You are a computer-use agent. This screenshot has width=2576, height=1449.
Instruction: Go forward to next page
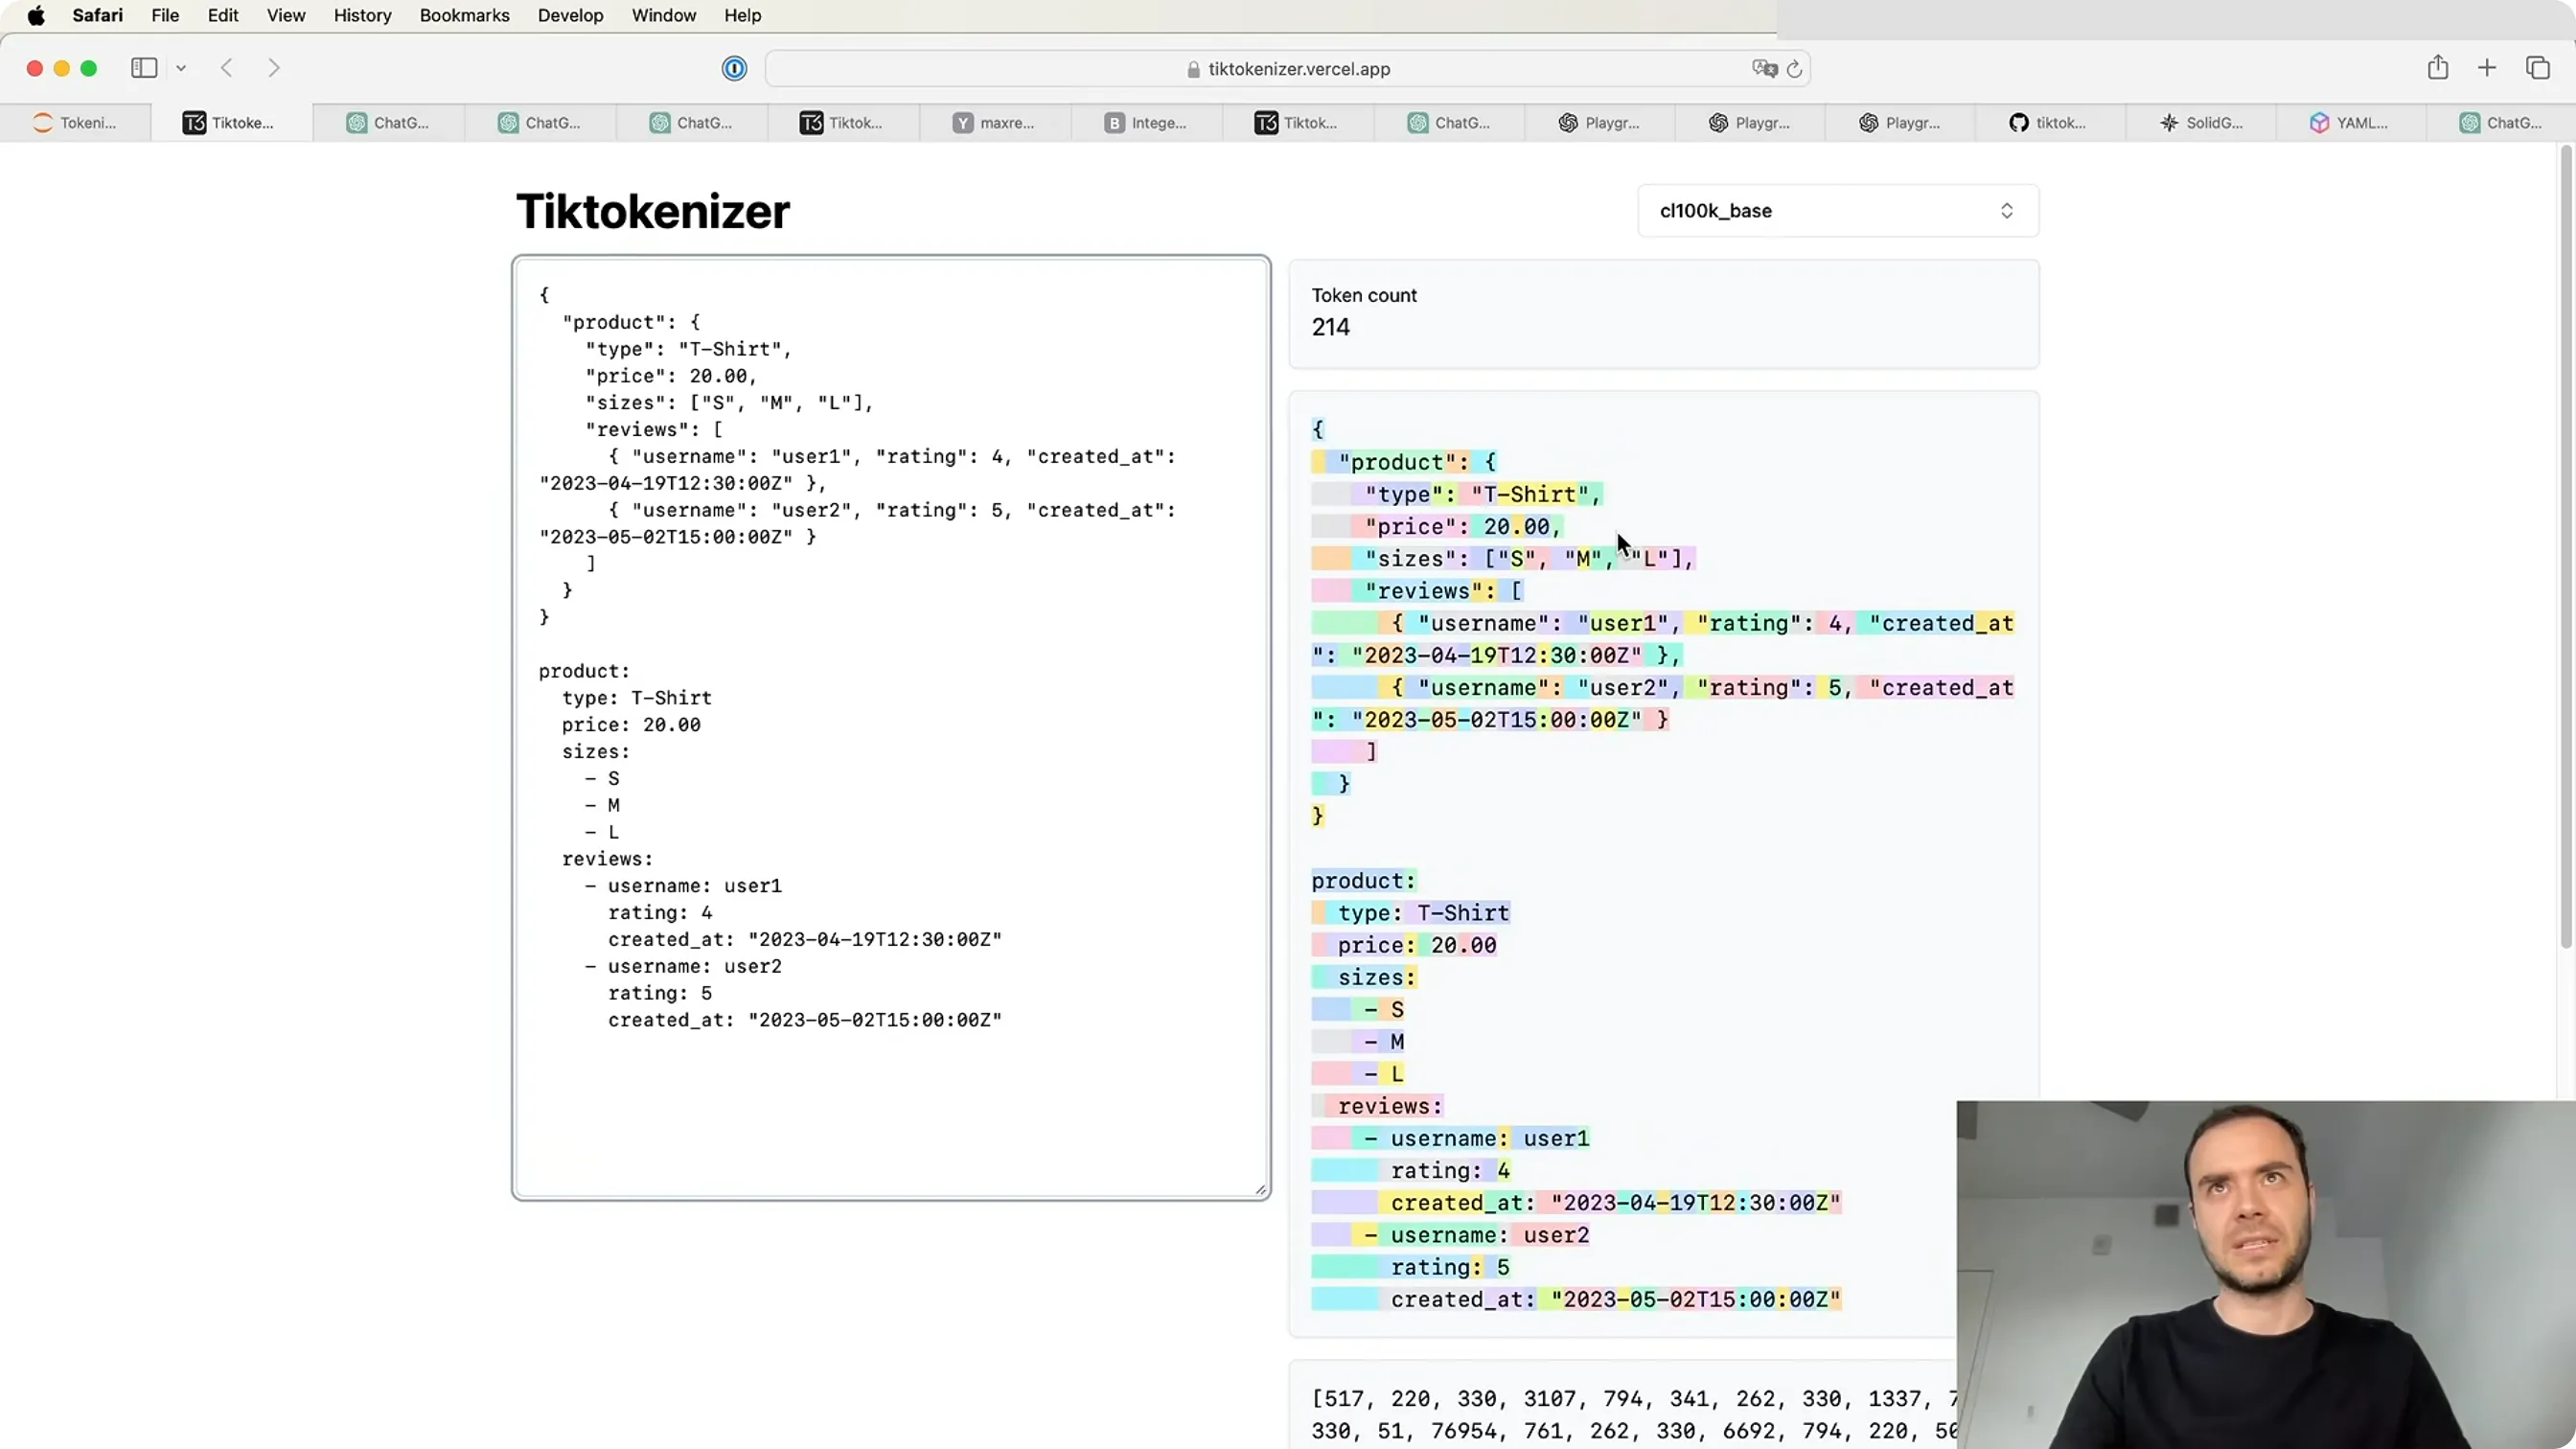[274, 68]
